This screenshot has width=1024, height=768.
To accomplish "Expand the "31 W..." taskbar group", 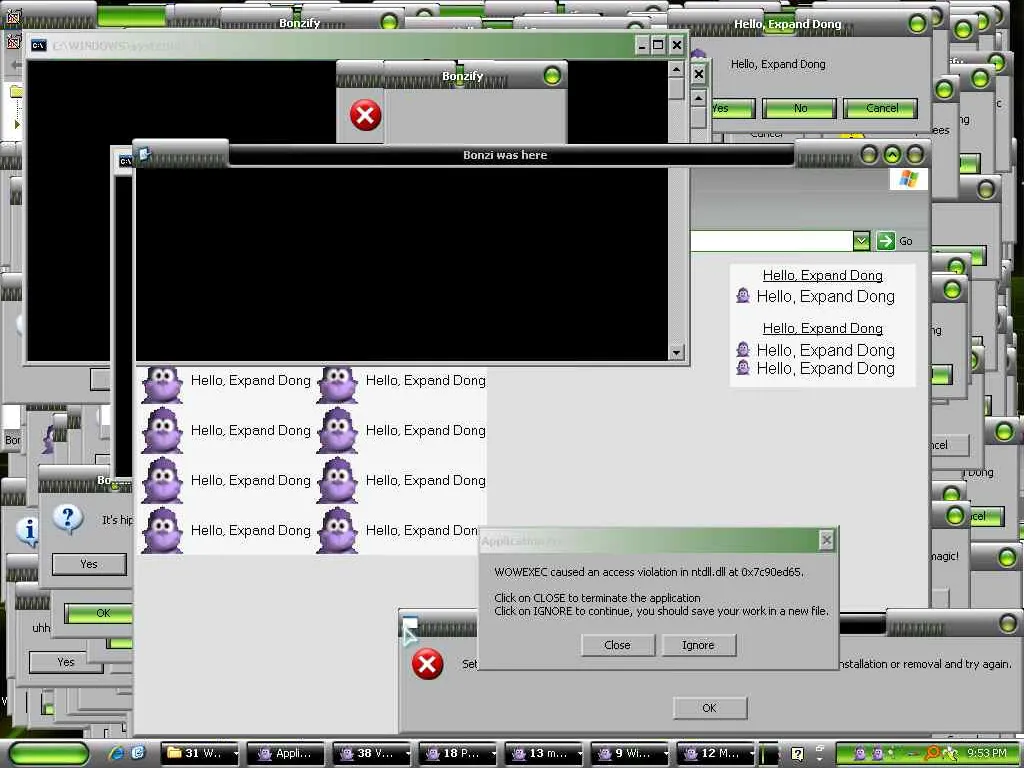I will tap(201, 754).
